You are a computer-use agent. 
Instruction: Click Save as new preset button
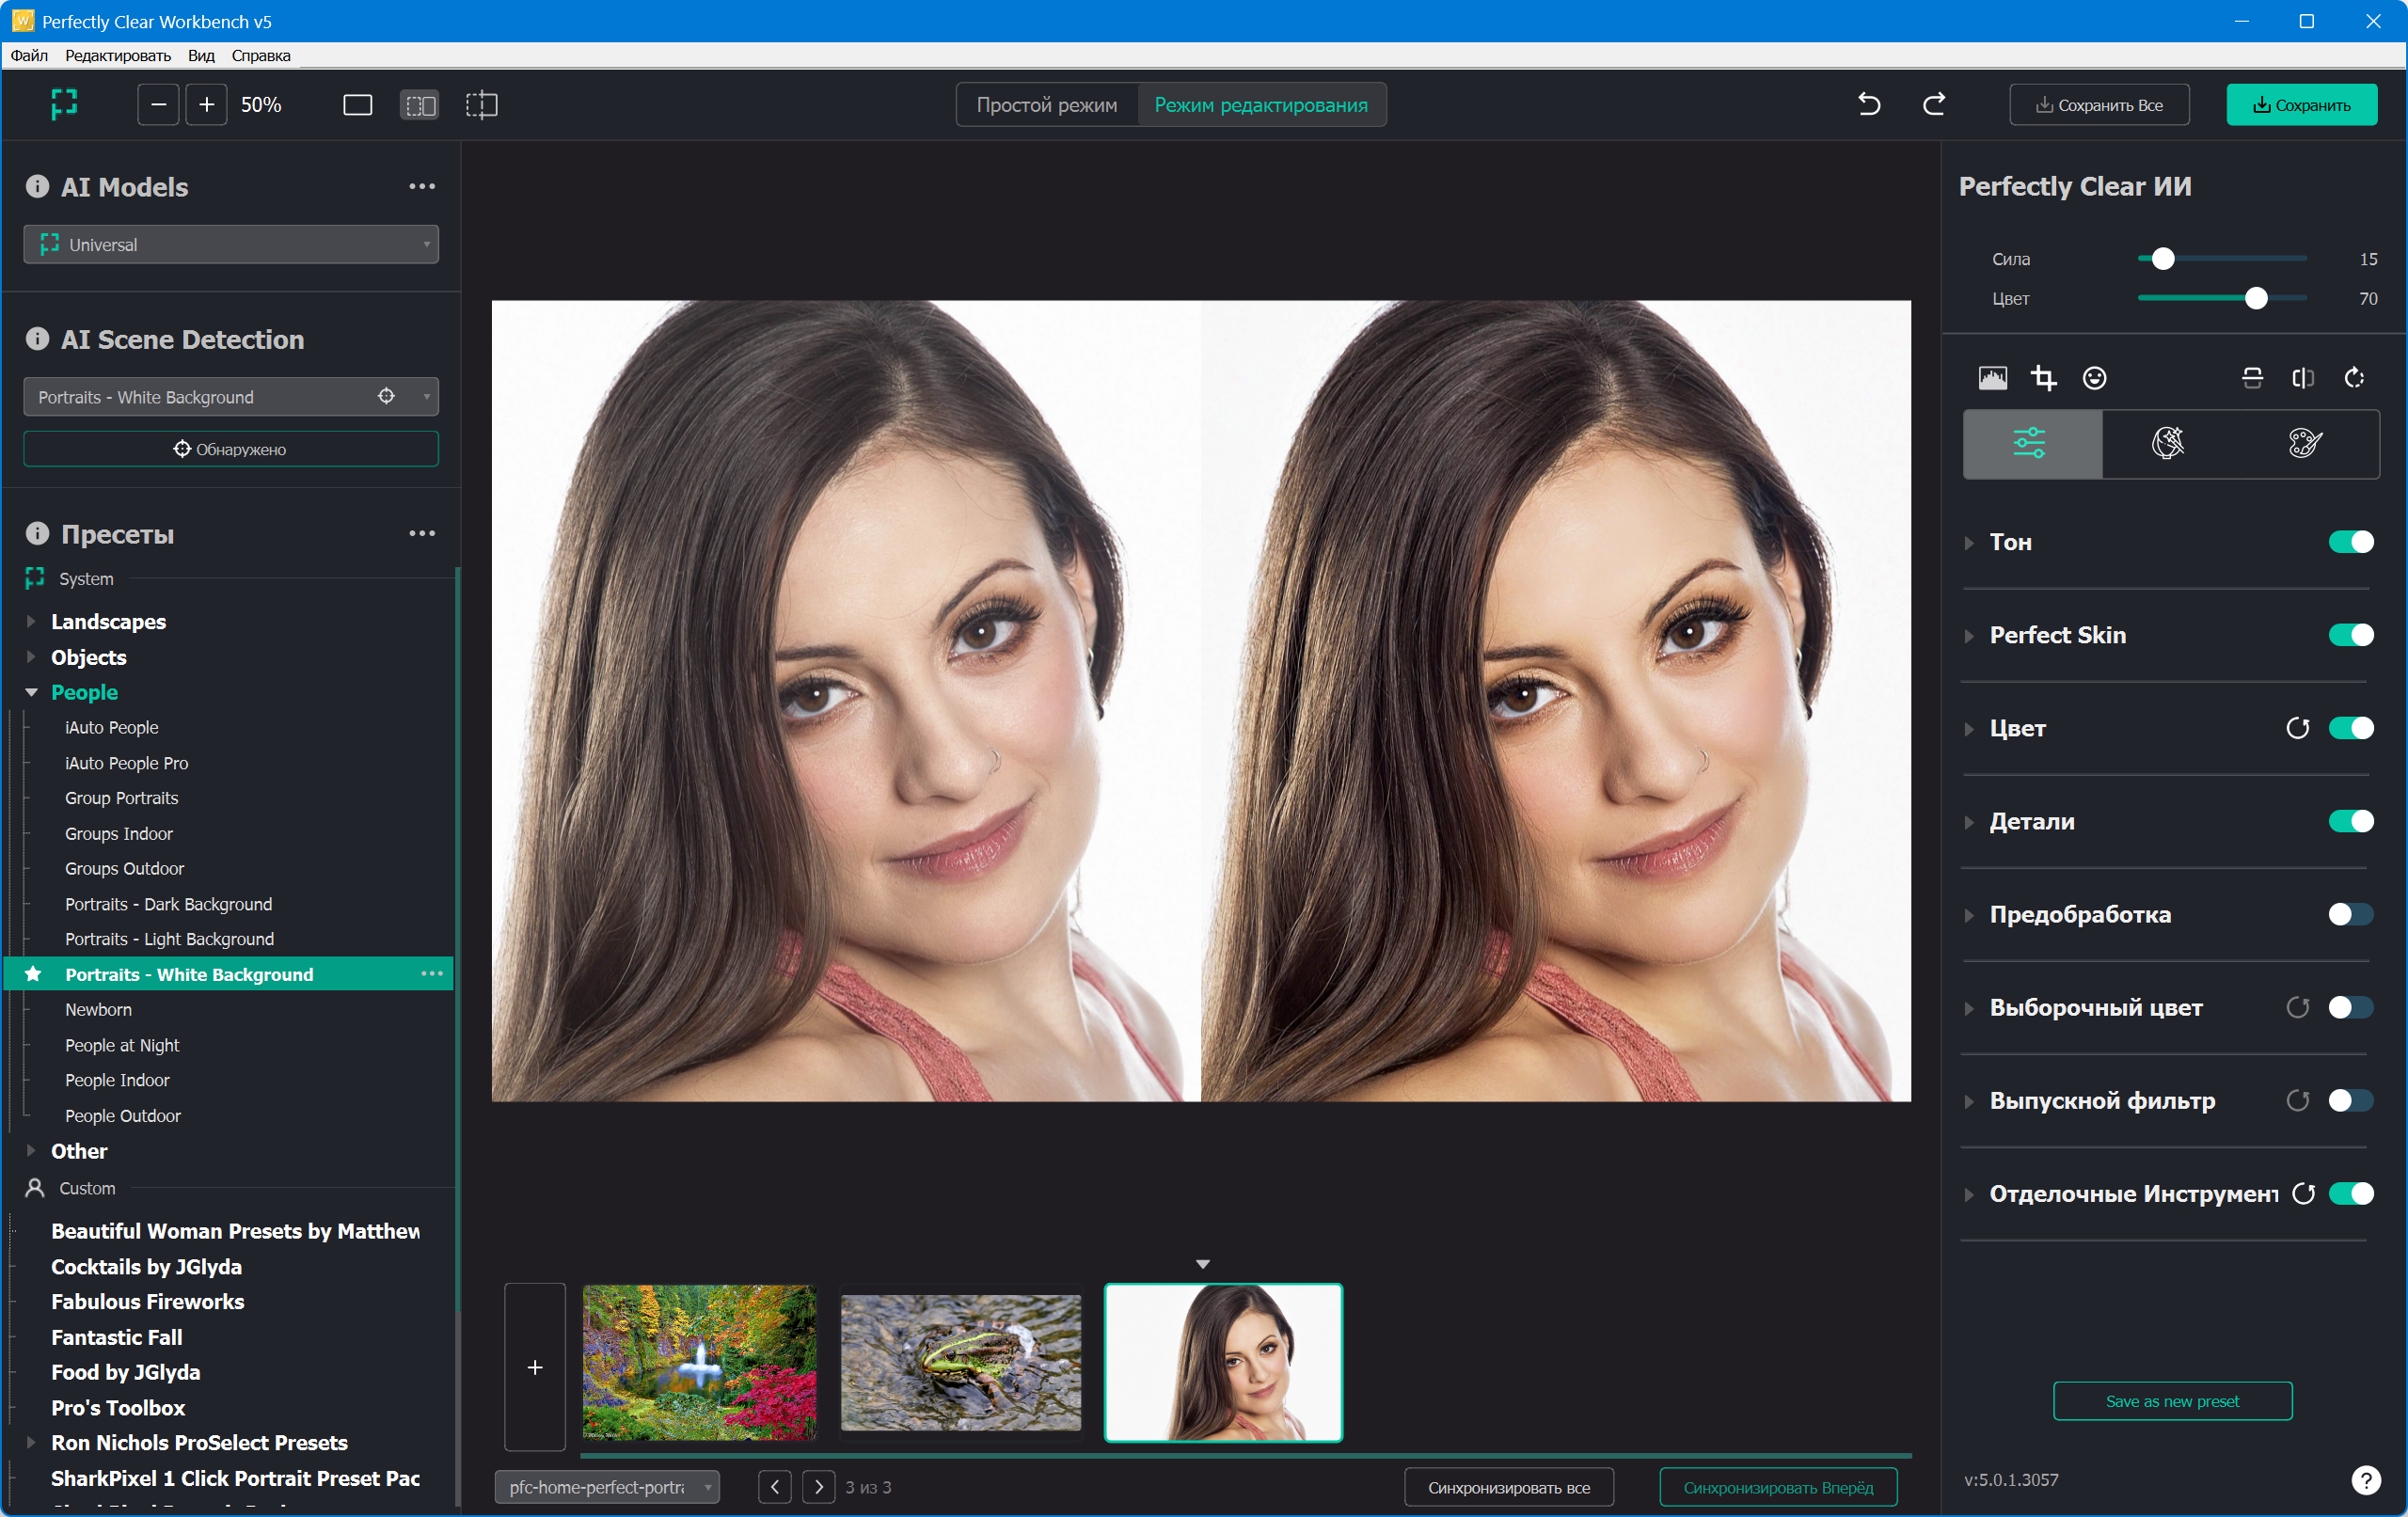[x=2171, y=1401]
